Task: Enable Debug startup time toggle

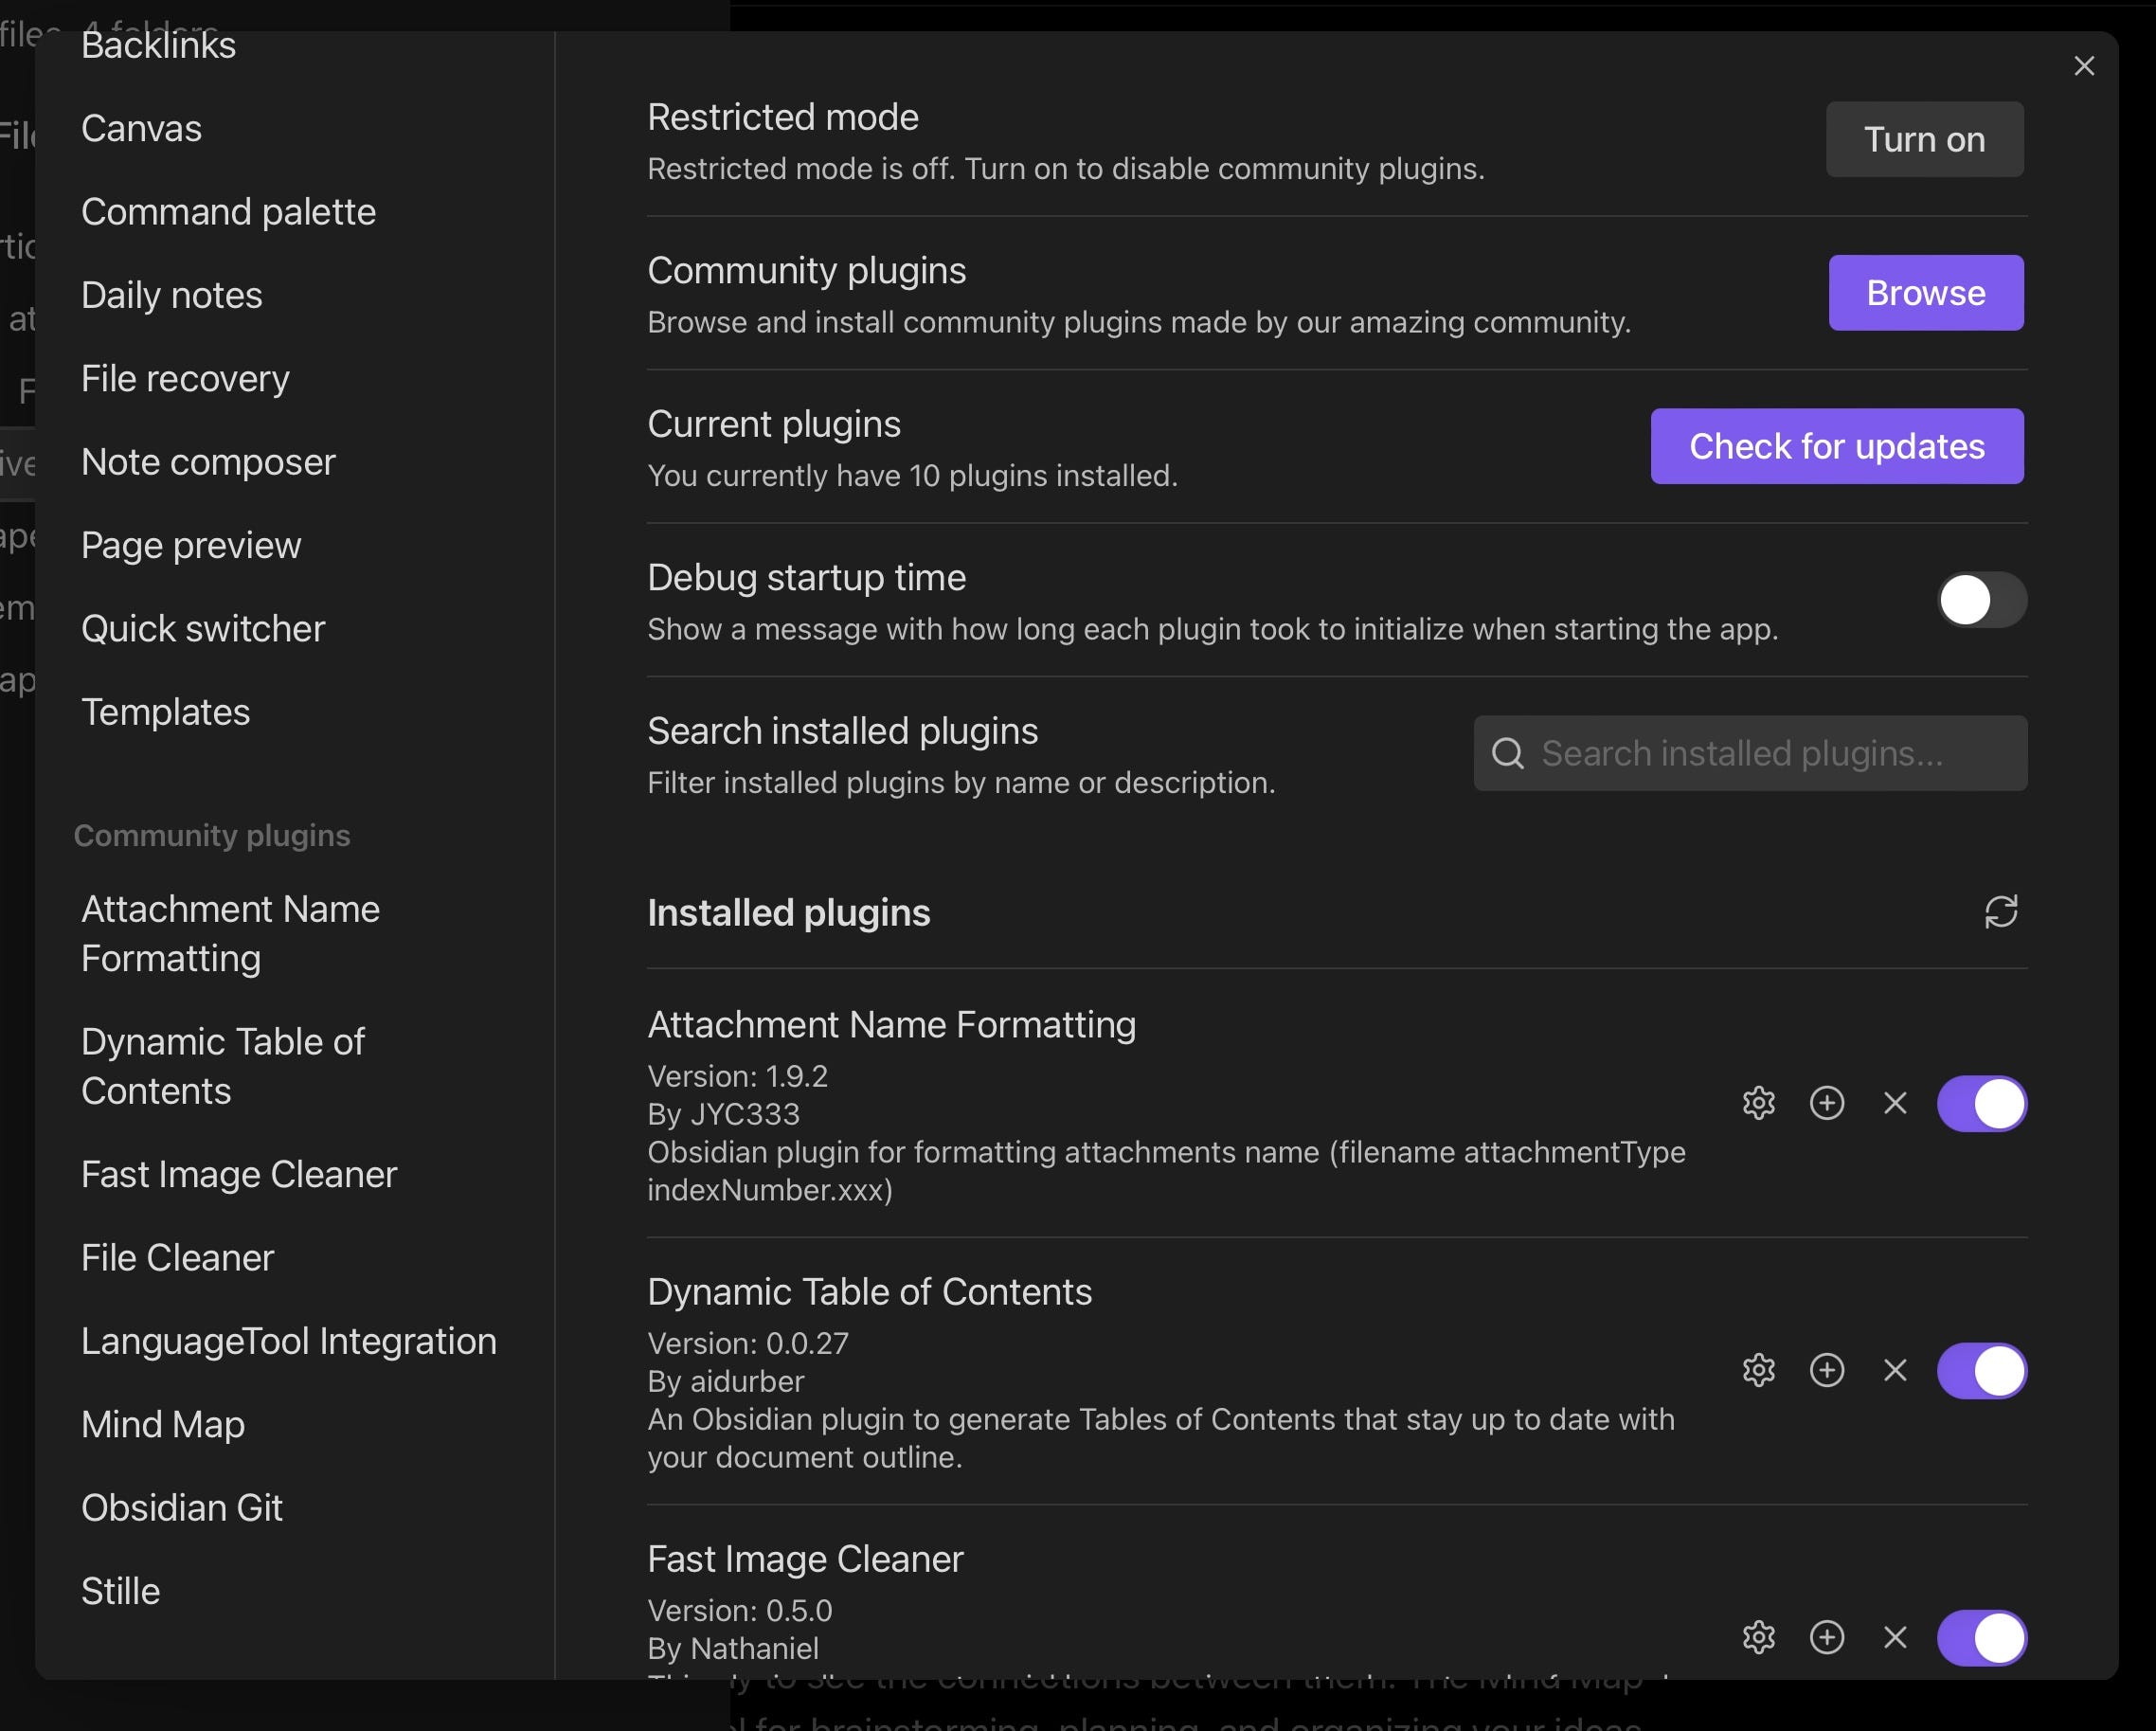Action: [x=1980, y=600]
